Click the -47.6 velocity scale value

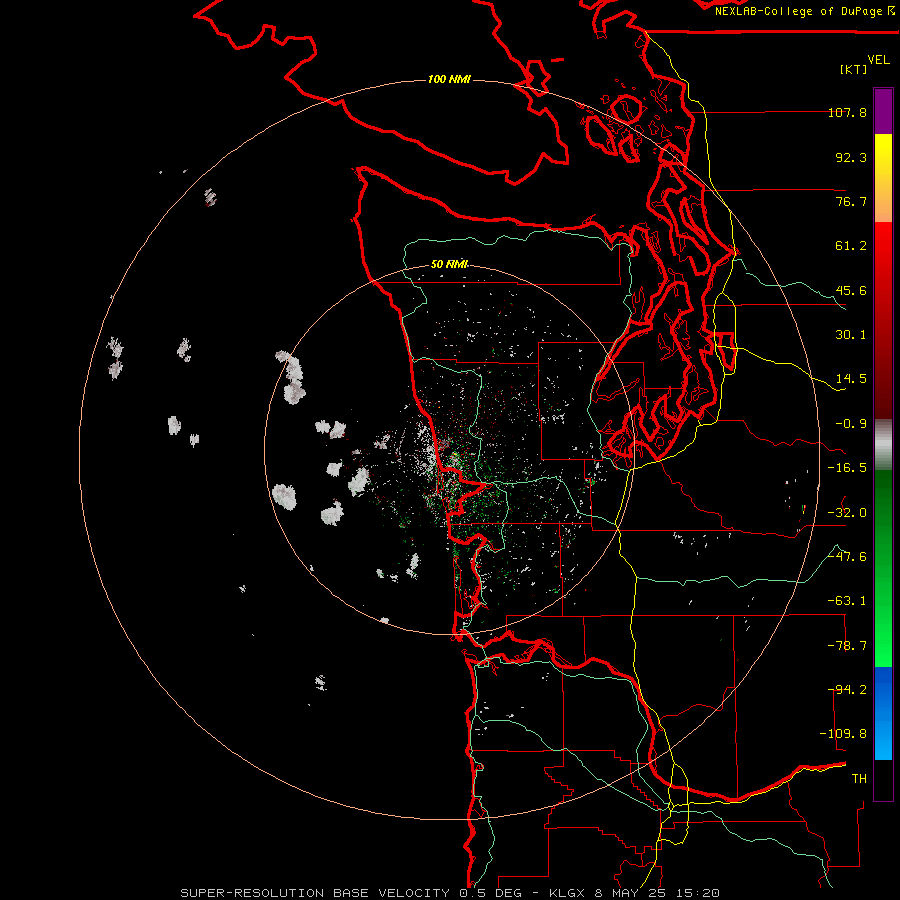pyautogui.click(x=847, y=557)
